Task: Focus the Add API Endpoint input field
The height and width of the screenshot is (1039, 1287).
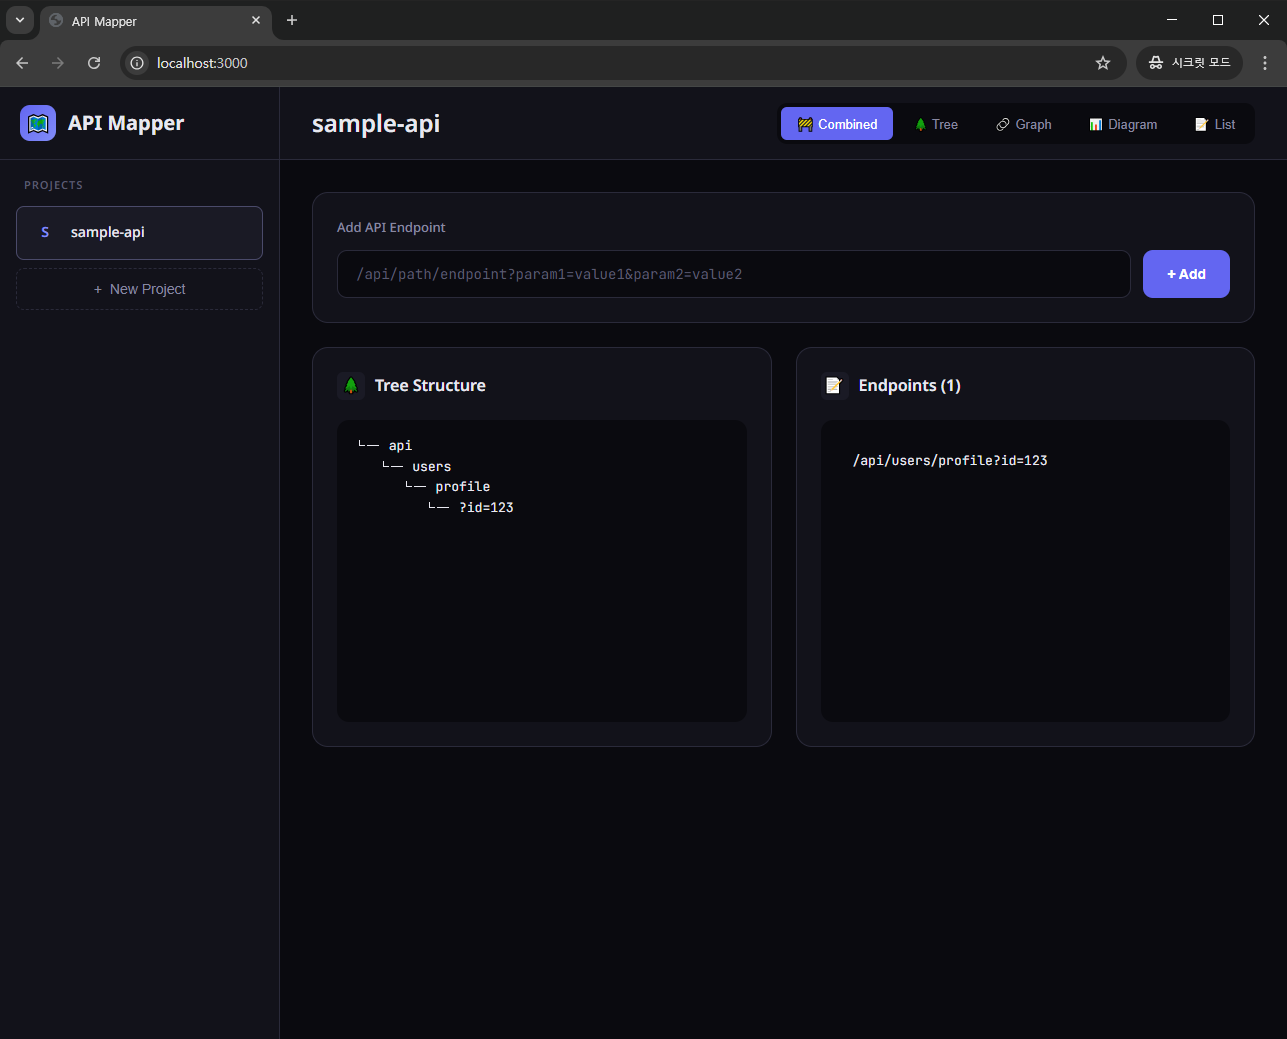Action: tap(733, 274)
